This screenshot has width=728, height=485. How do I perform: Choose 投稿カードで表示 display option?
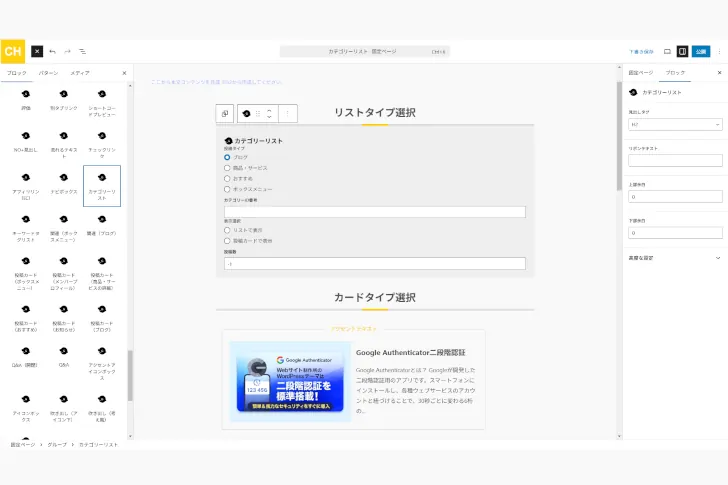(x=227, y=241)
